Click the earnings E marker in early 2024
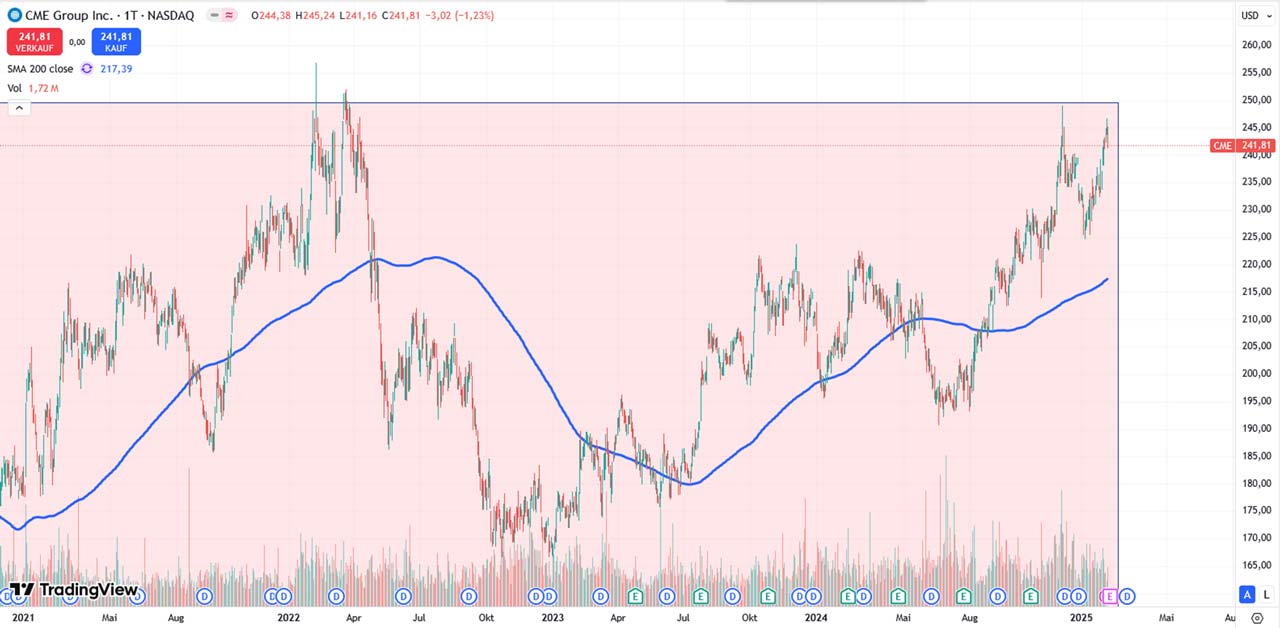 click(849, 597)
